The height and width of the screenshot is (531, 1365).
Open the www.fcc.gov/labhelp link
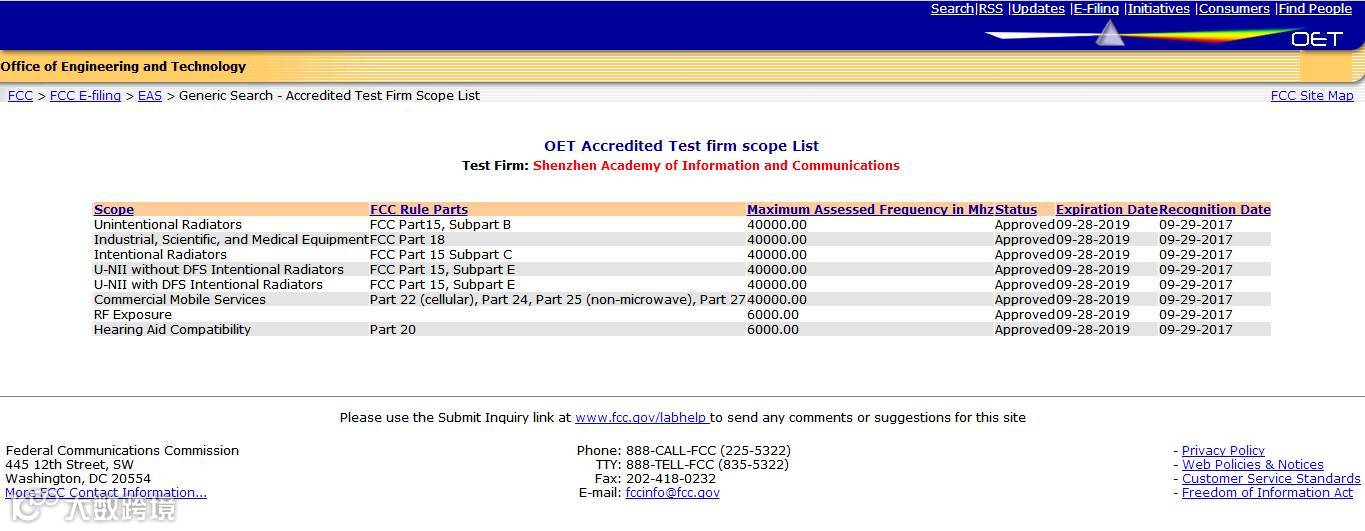pyautogui.click(x=642, y=418)
